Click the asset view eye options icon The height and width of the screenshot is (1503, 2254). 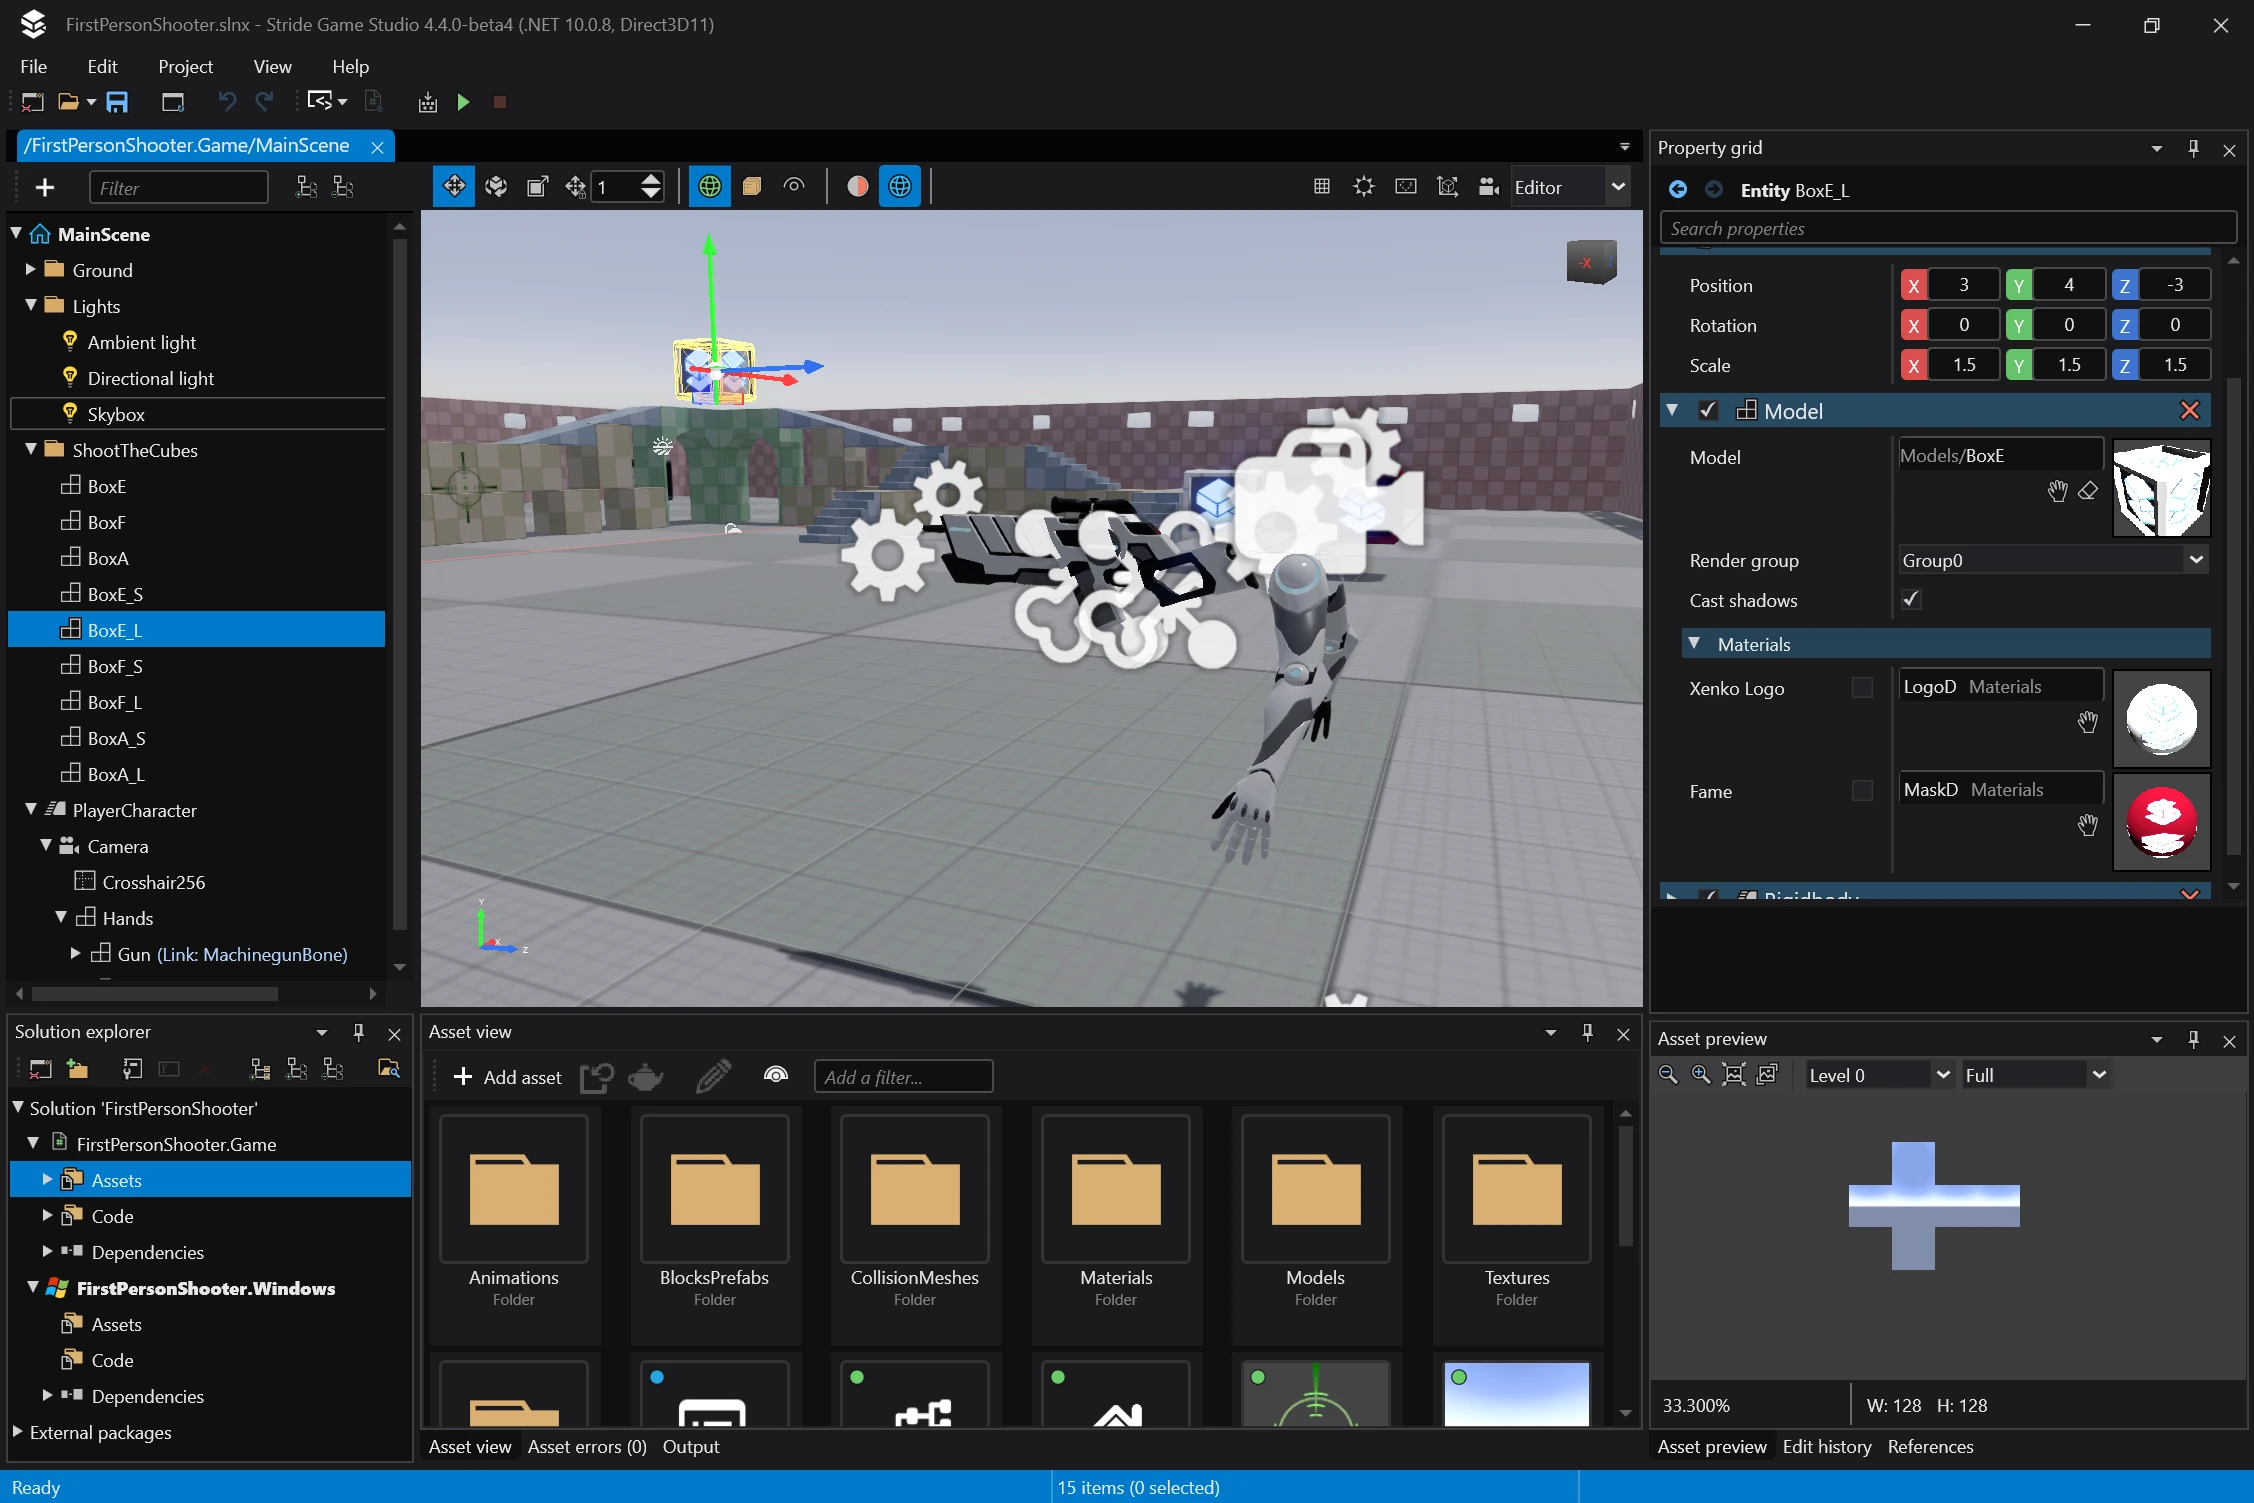pos(775,1076)
